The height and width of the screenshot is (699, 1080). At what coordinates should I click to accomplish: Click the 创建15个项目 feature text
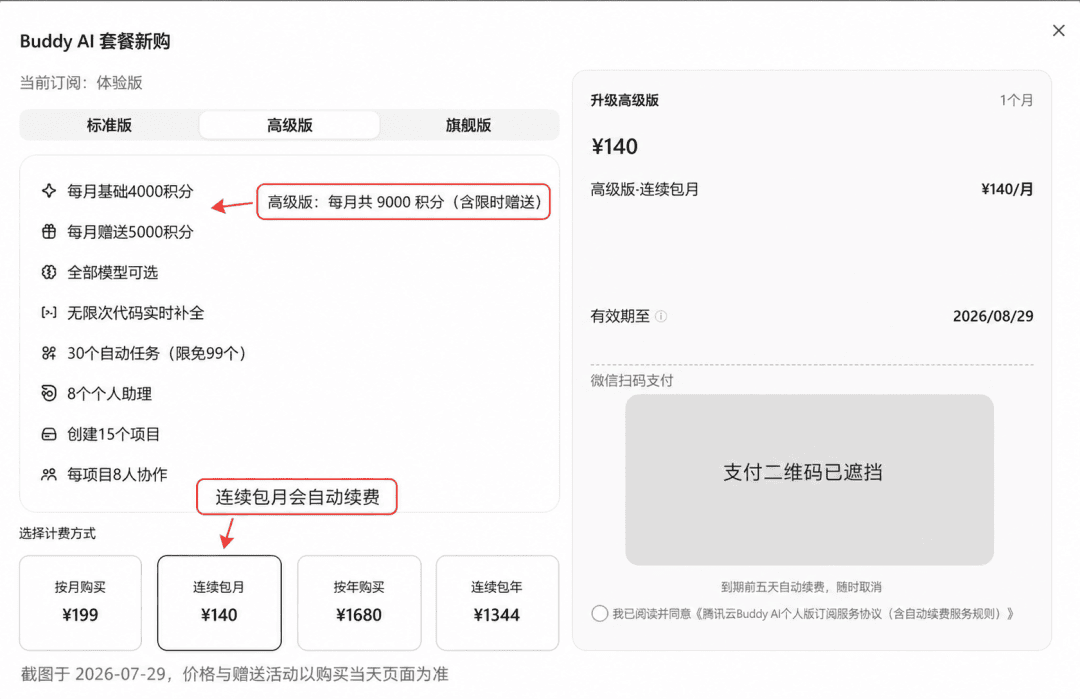click(x=114, y=435)
